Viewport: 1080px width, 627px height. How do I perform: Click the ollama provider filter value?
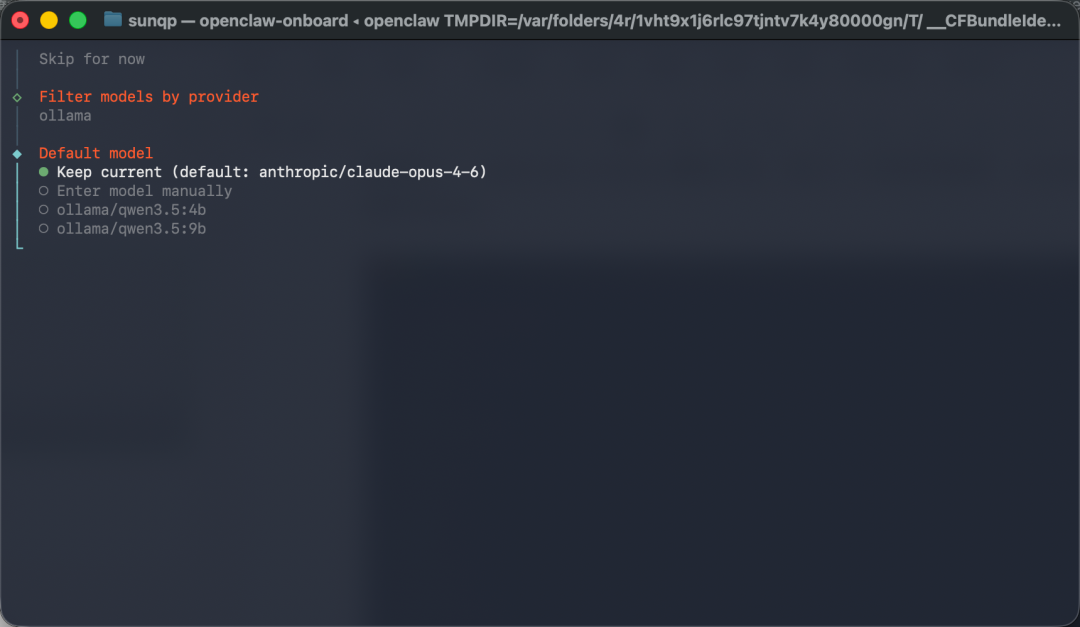click(x=65, y=115)
